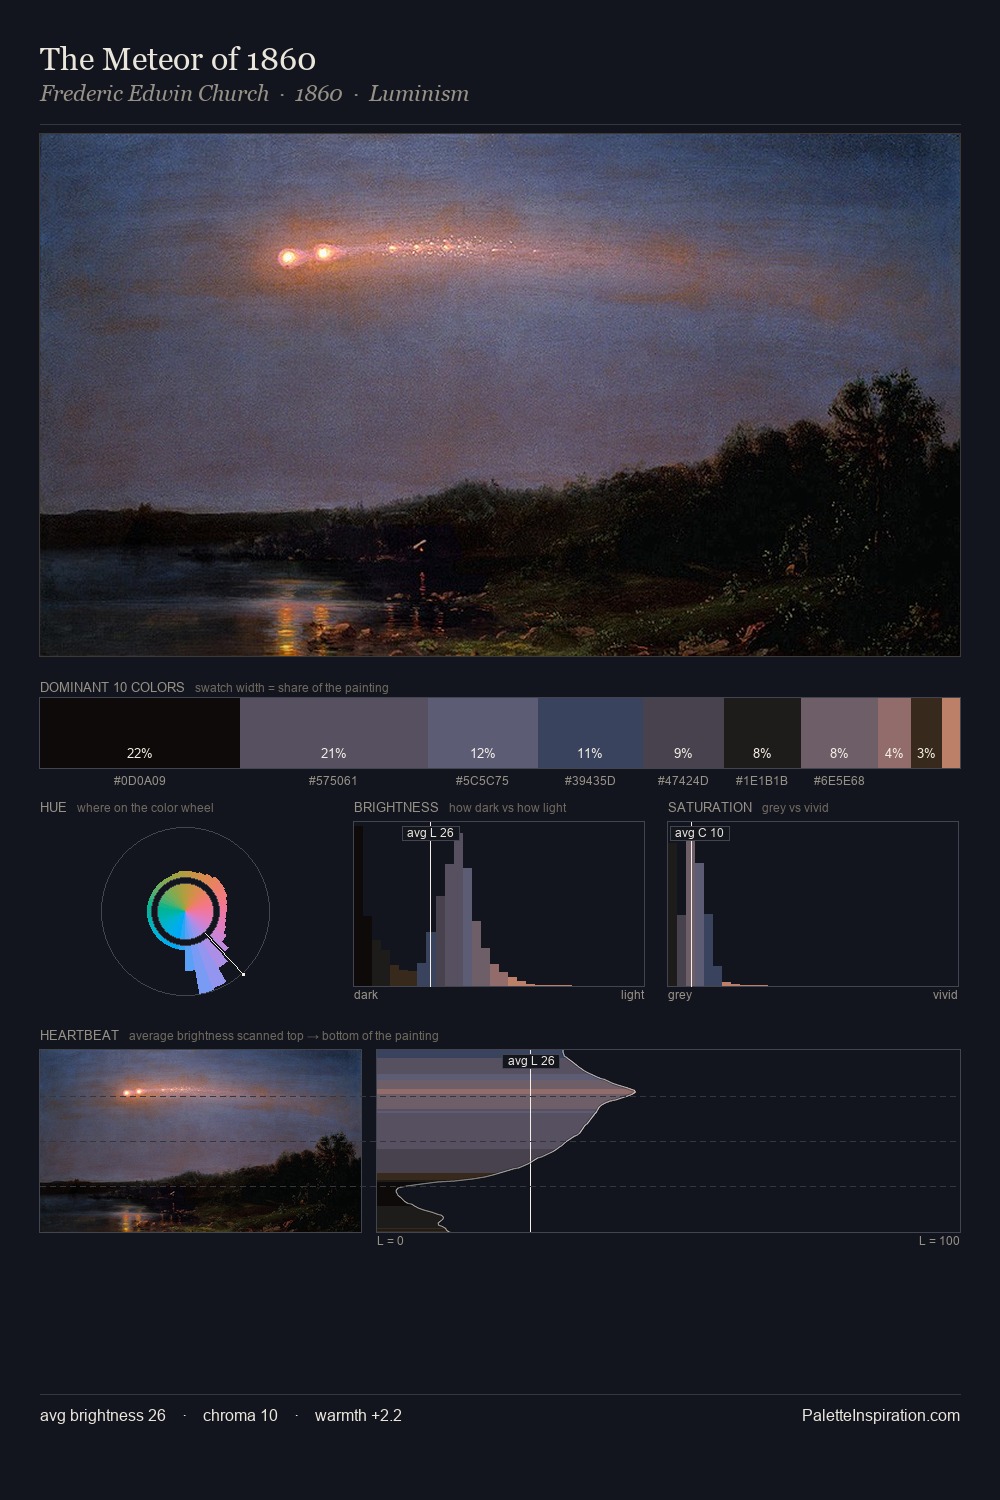Select the first 8% swatch #1E1B1B

point(762,733)
